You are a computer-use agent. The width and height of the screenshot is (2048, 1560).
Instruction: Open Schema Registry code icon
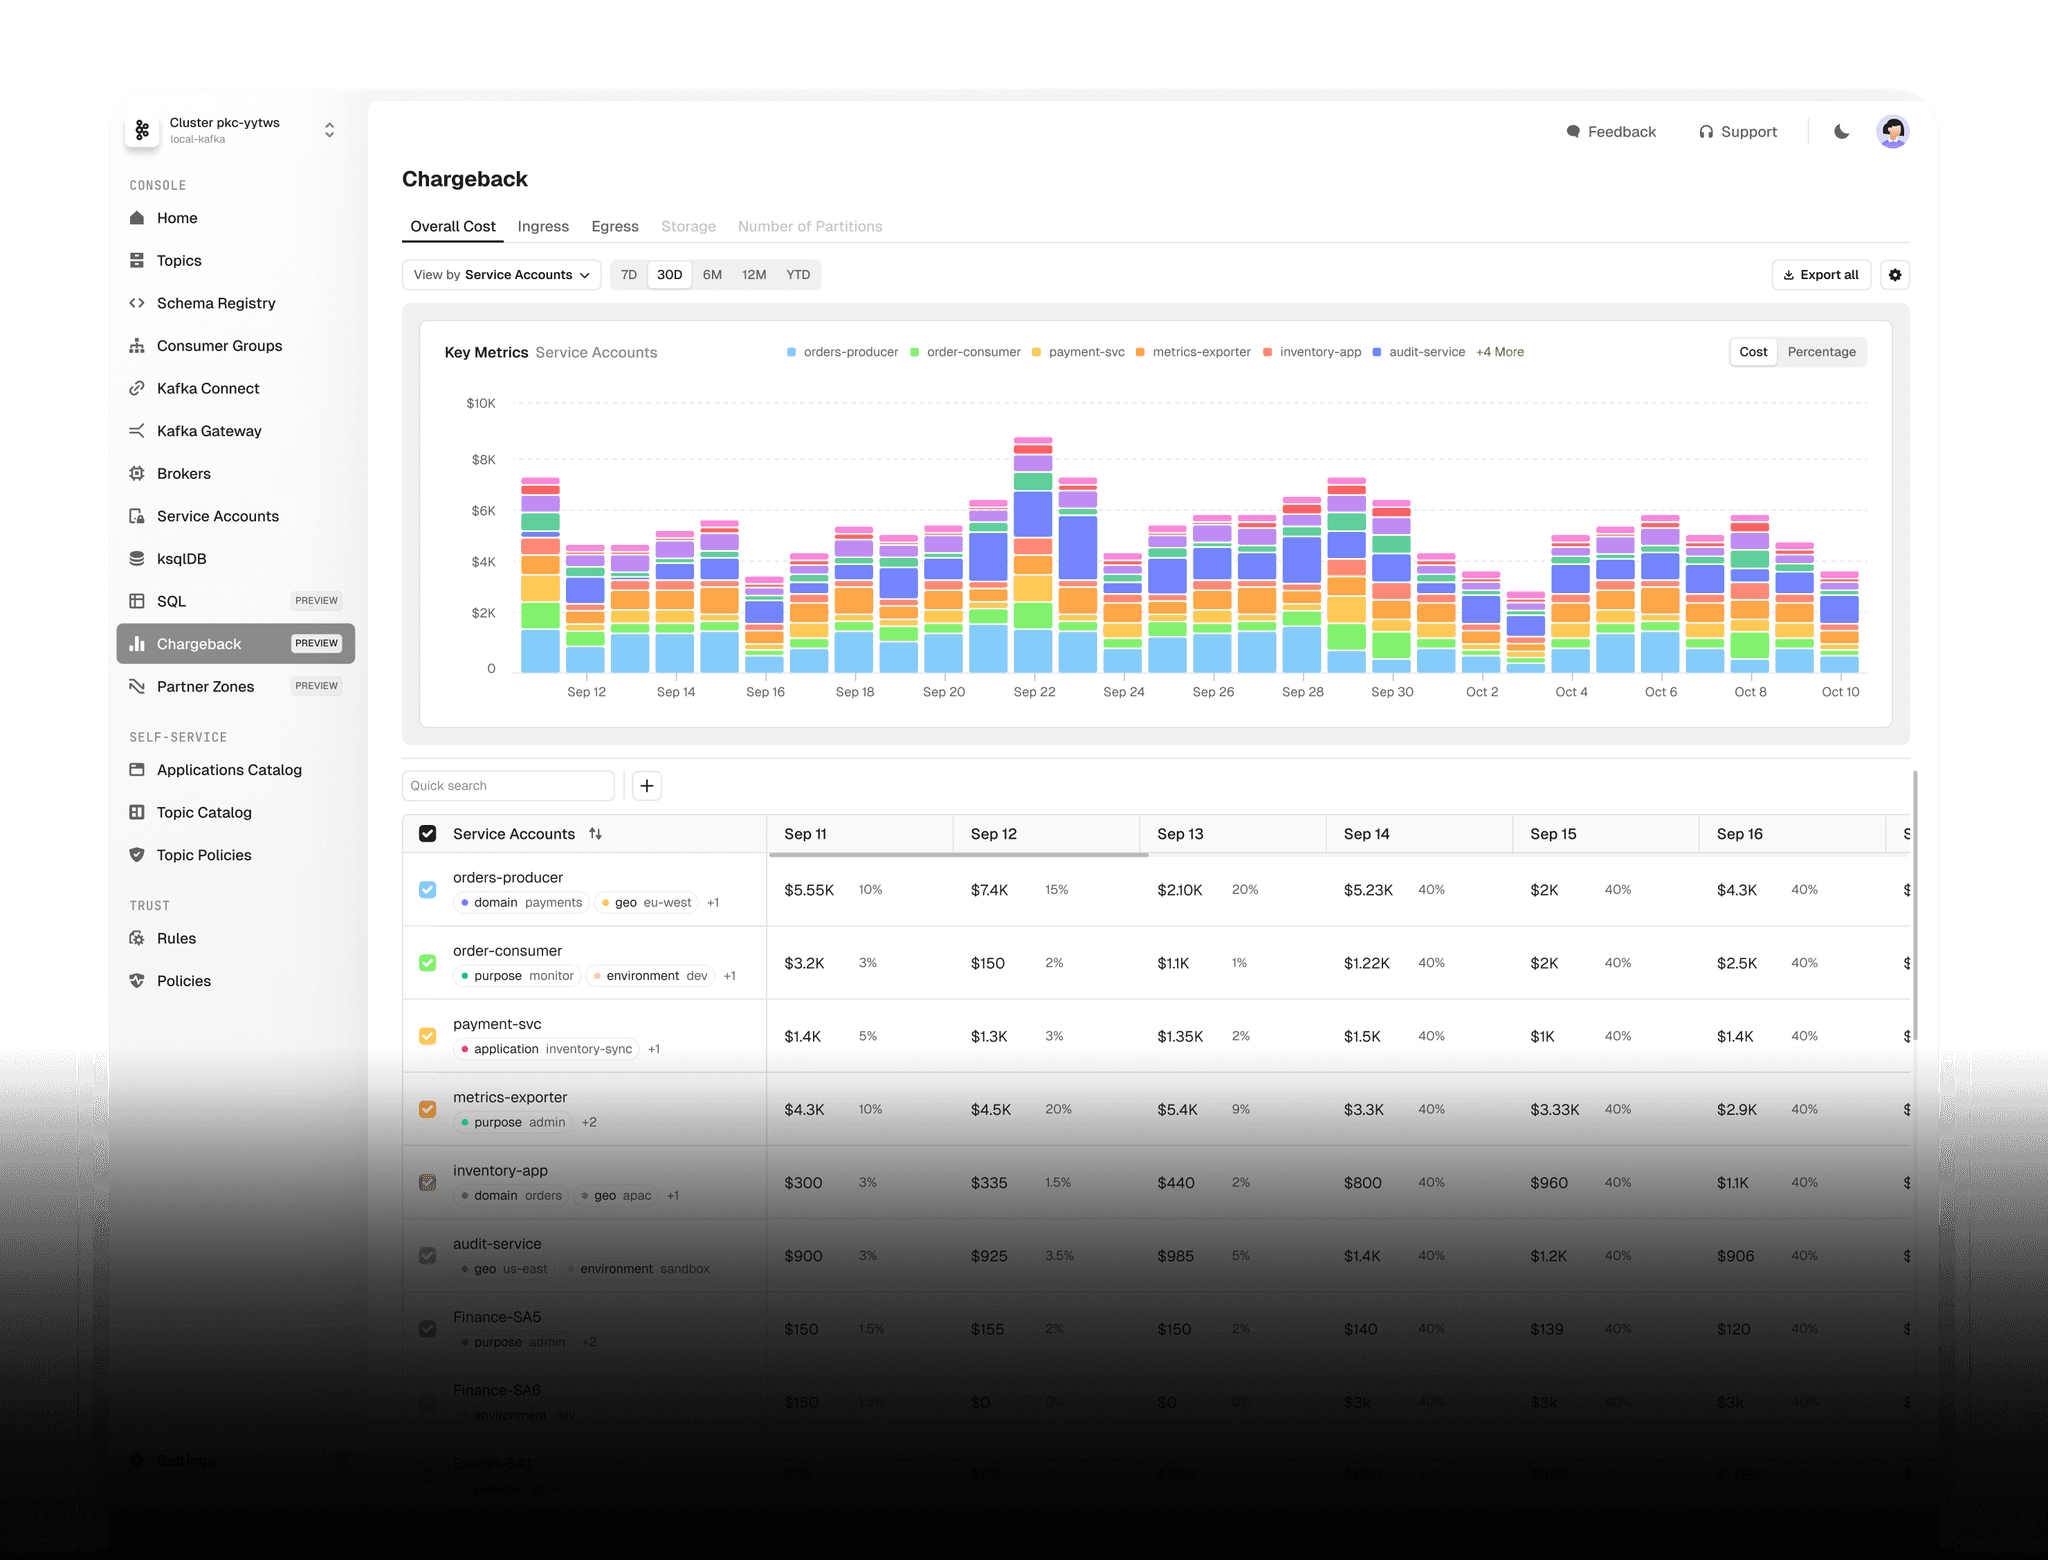click(137, 303)
